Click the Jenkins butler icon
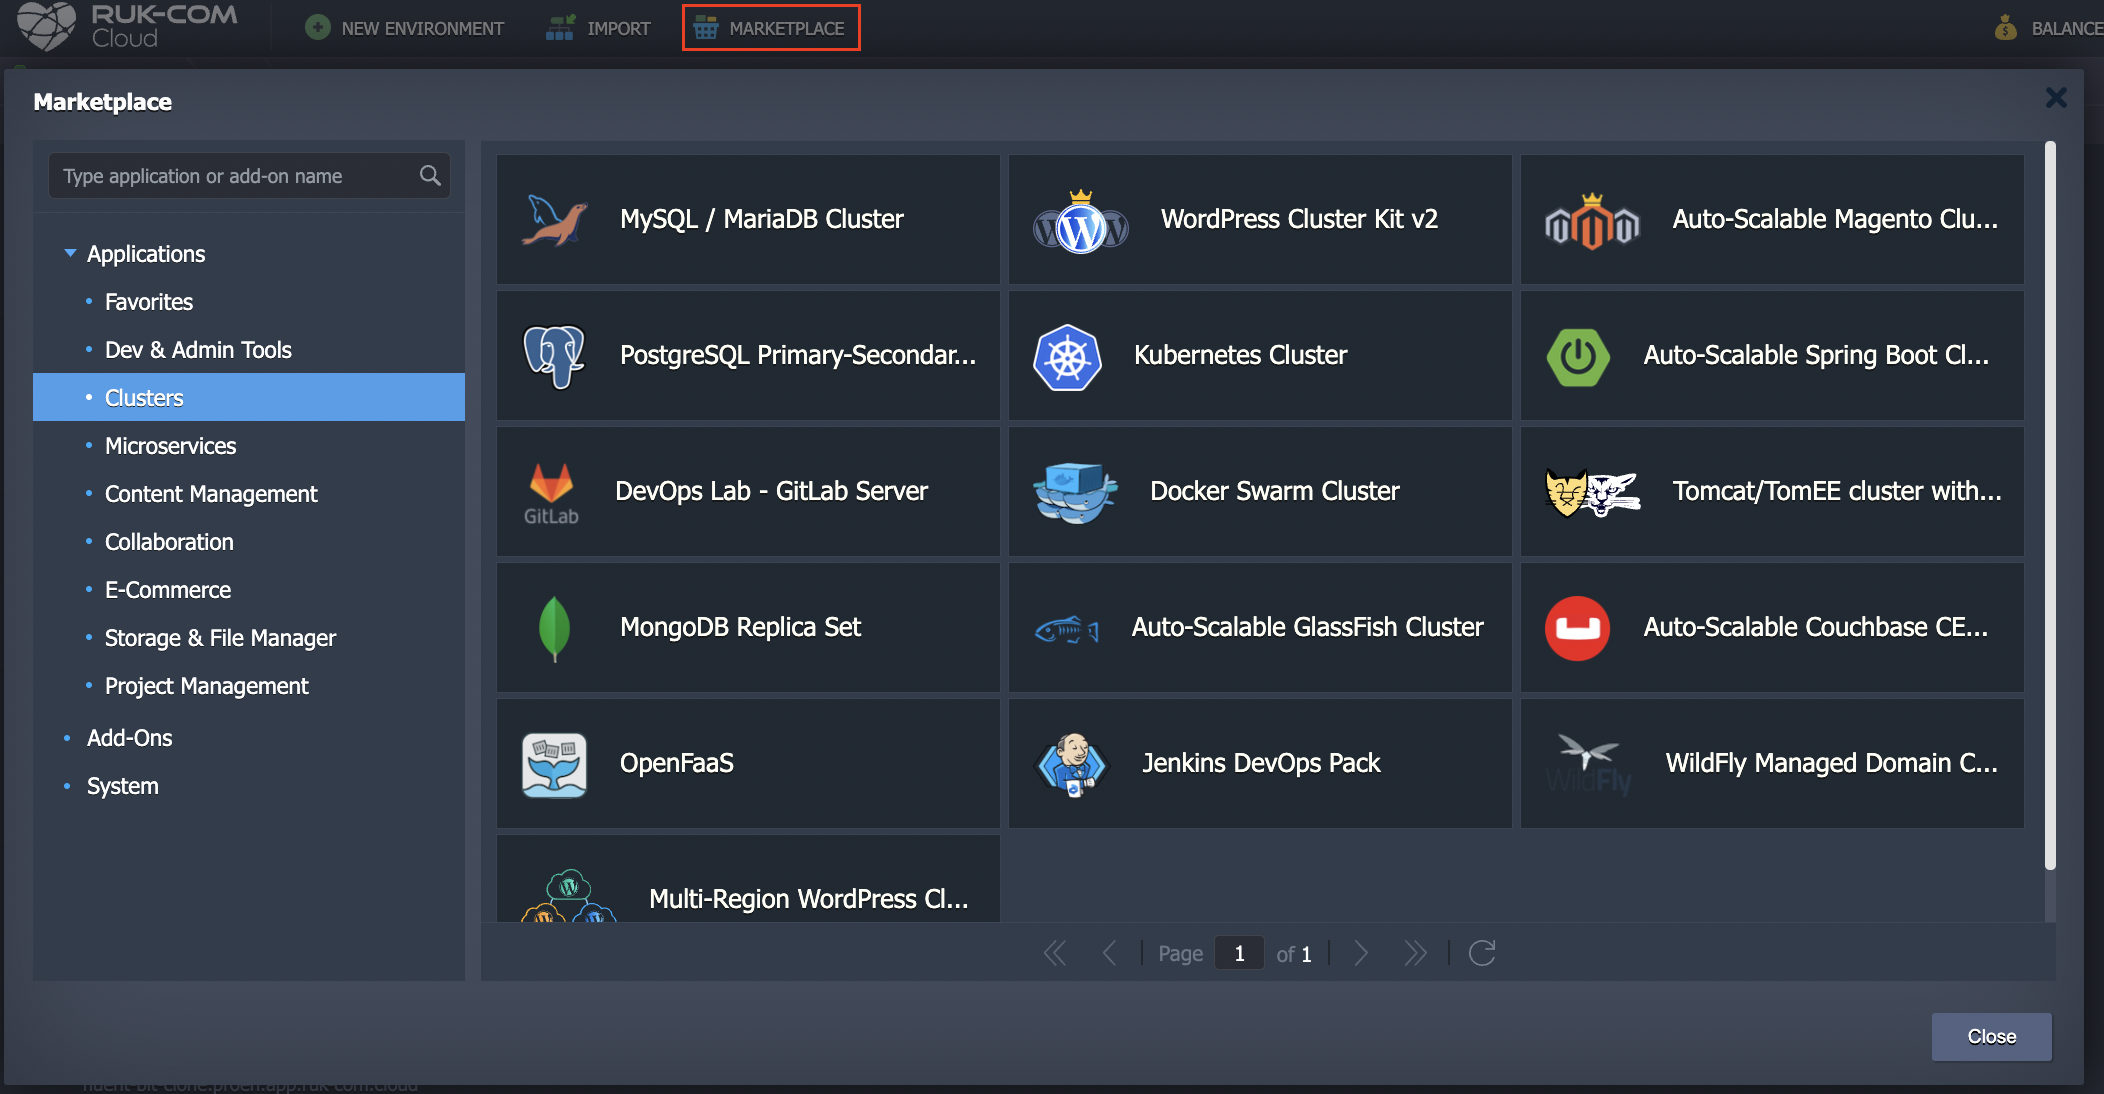This screenshot has height=1094, width=2104. 1072,765
